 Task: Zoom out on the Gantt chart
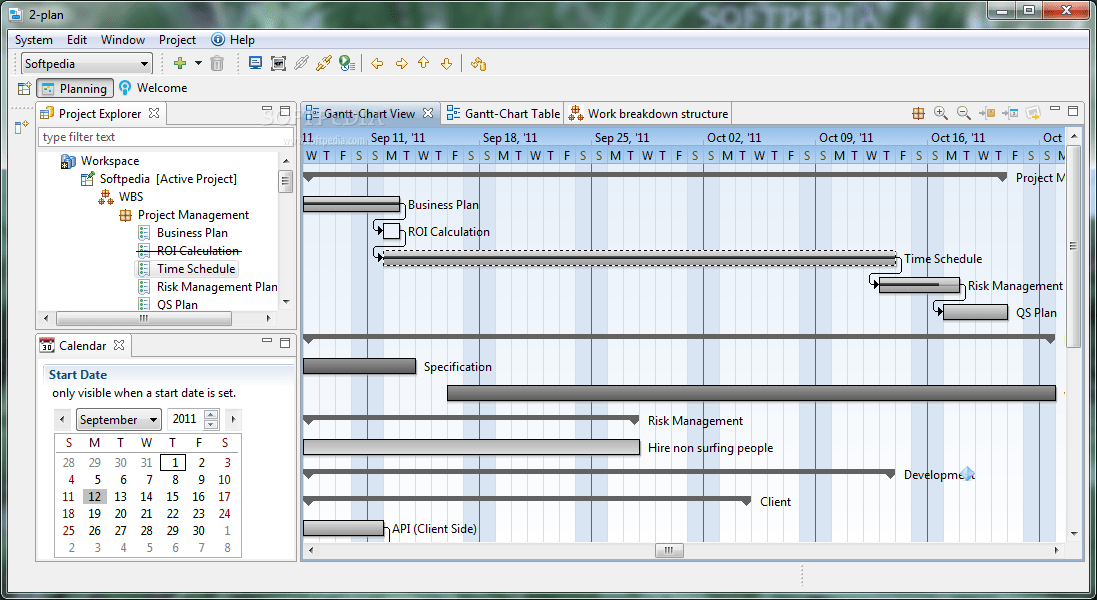point(964,114)
